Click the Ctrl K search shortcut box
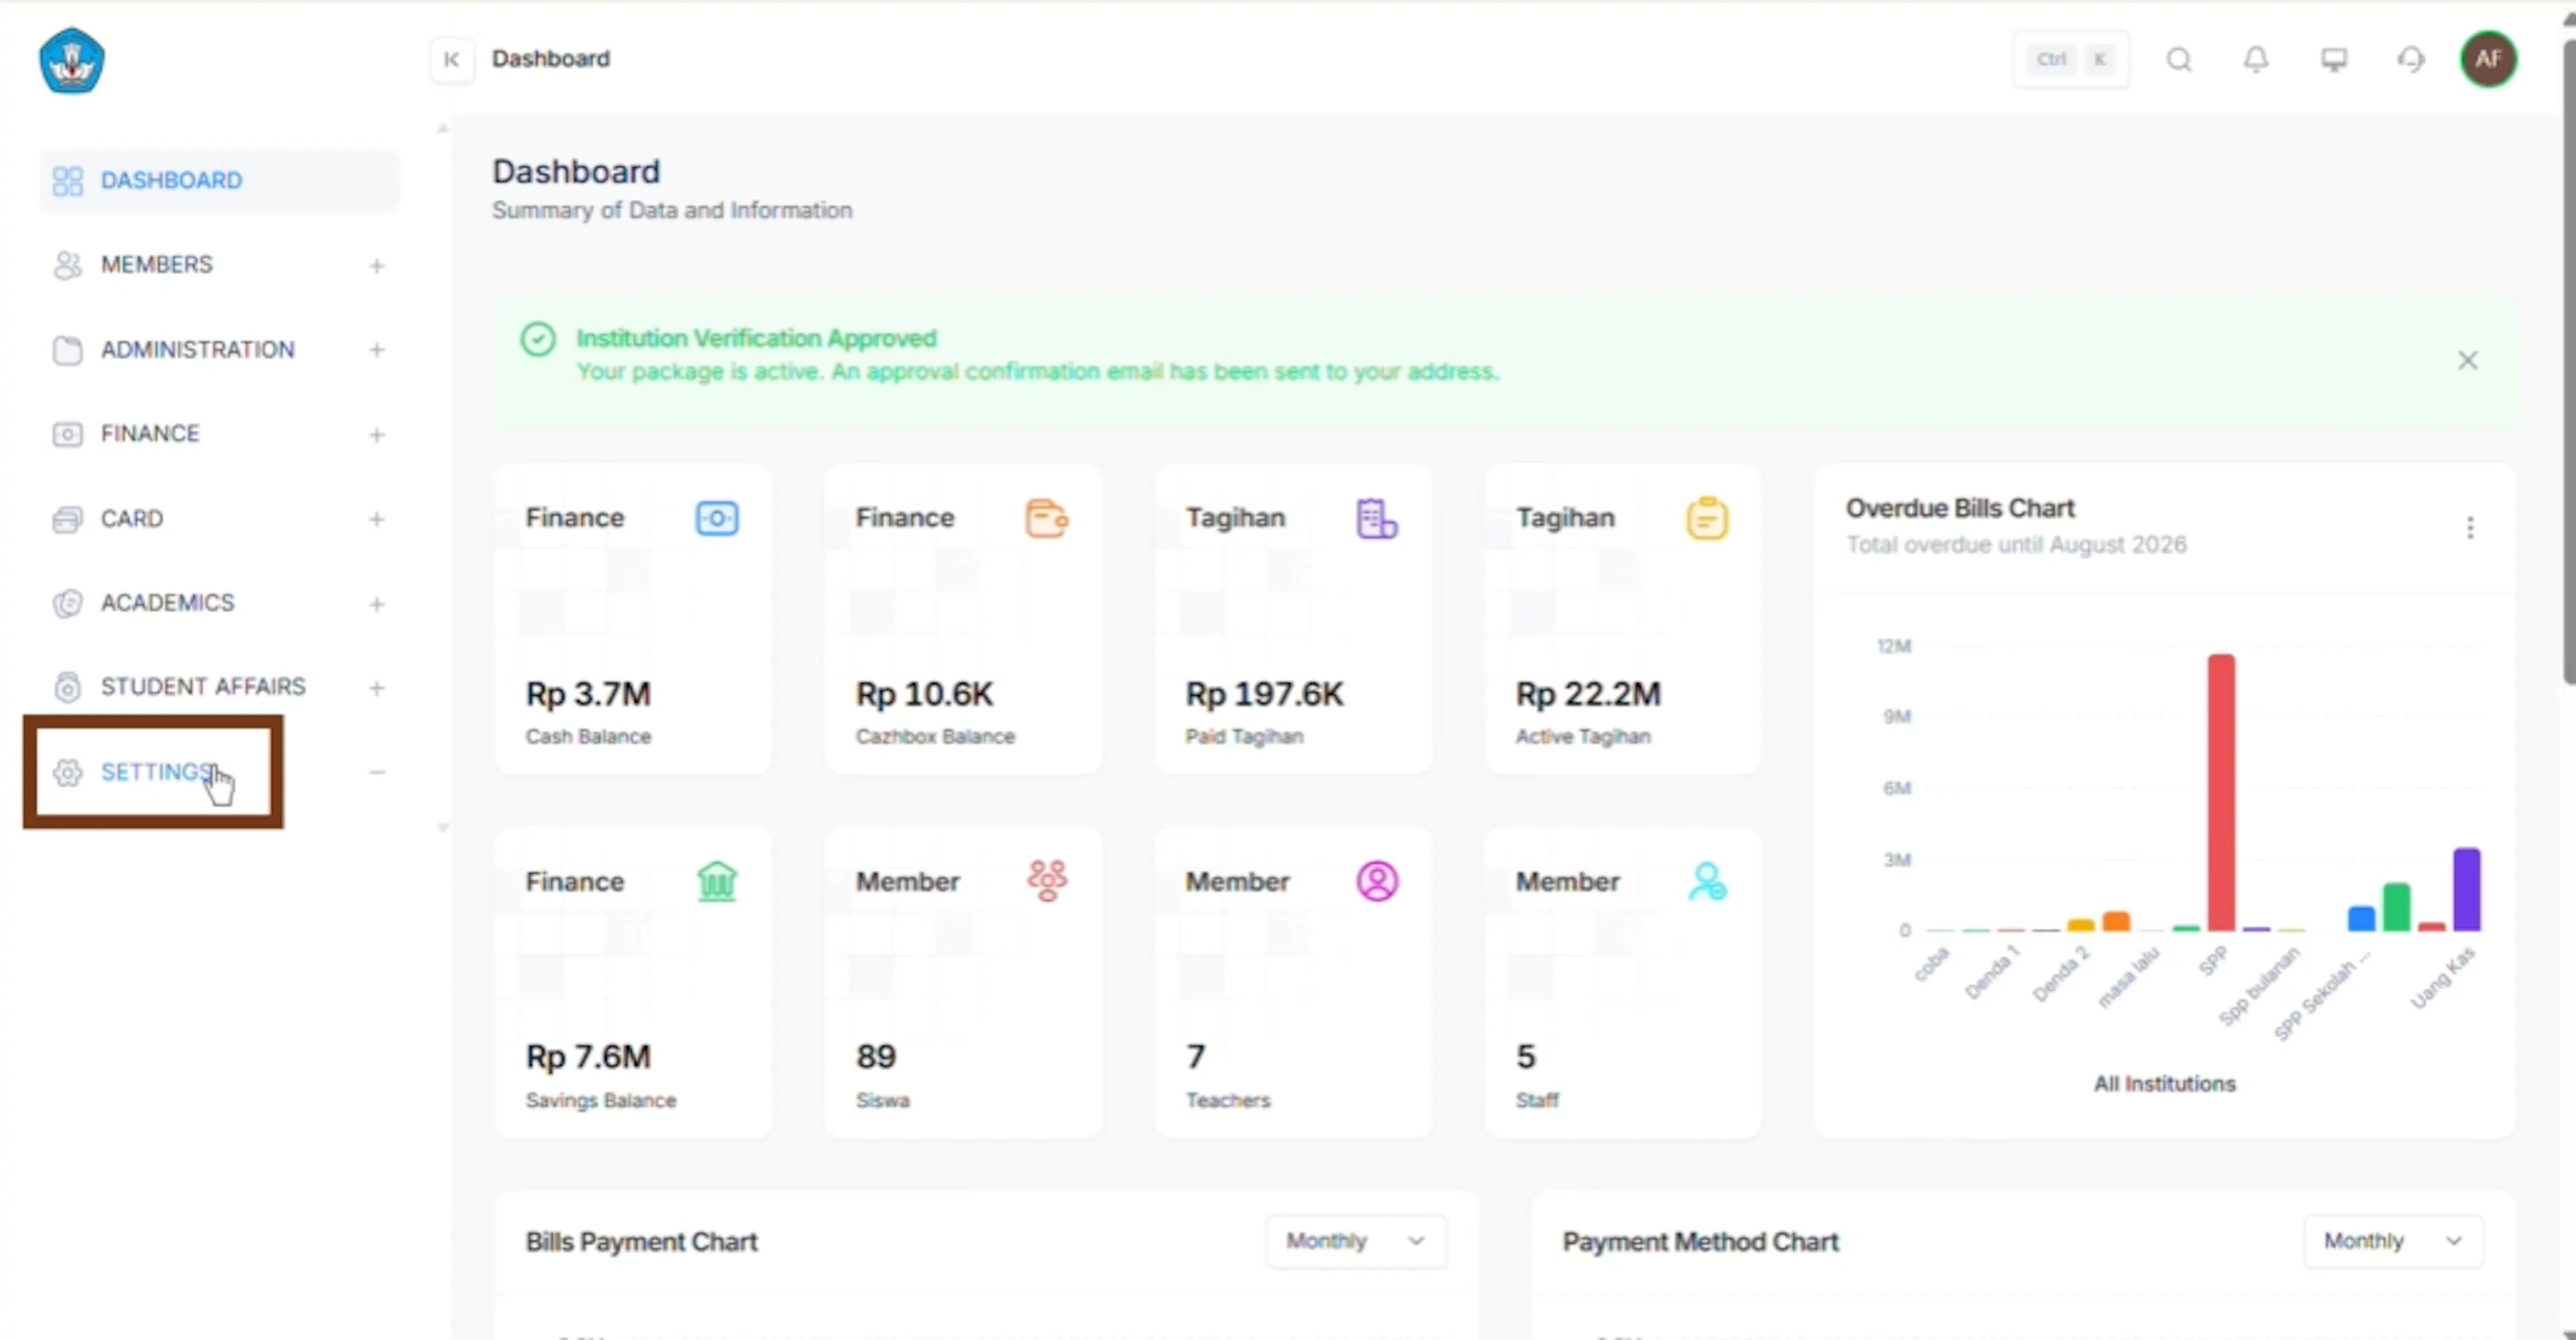 [2070, 60]
